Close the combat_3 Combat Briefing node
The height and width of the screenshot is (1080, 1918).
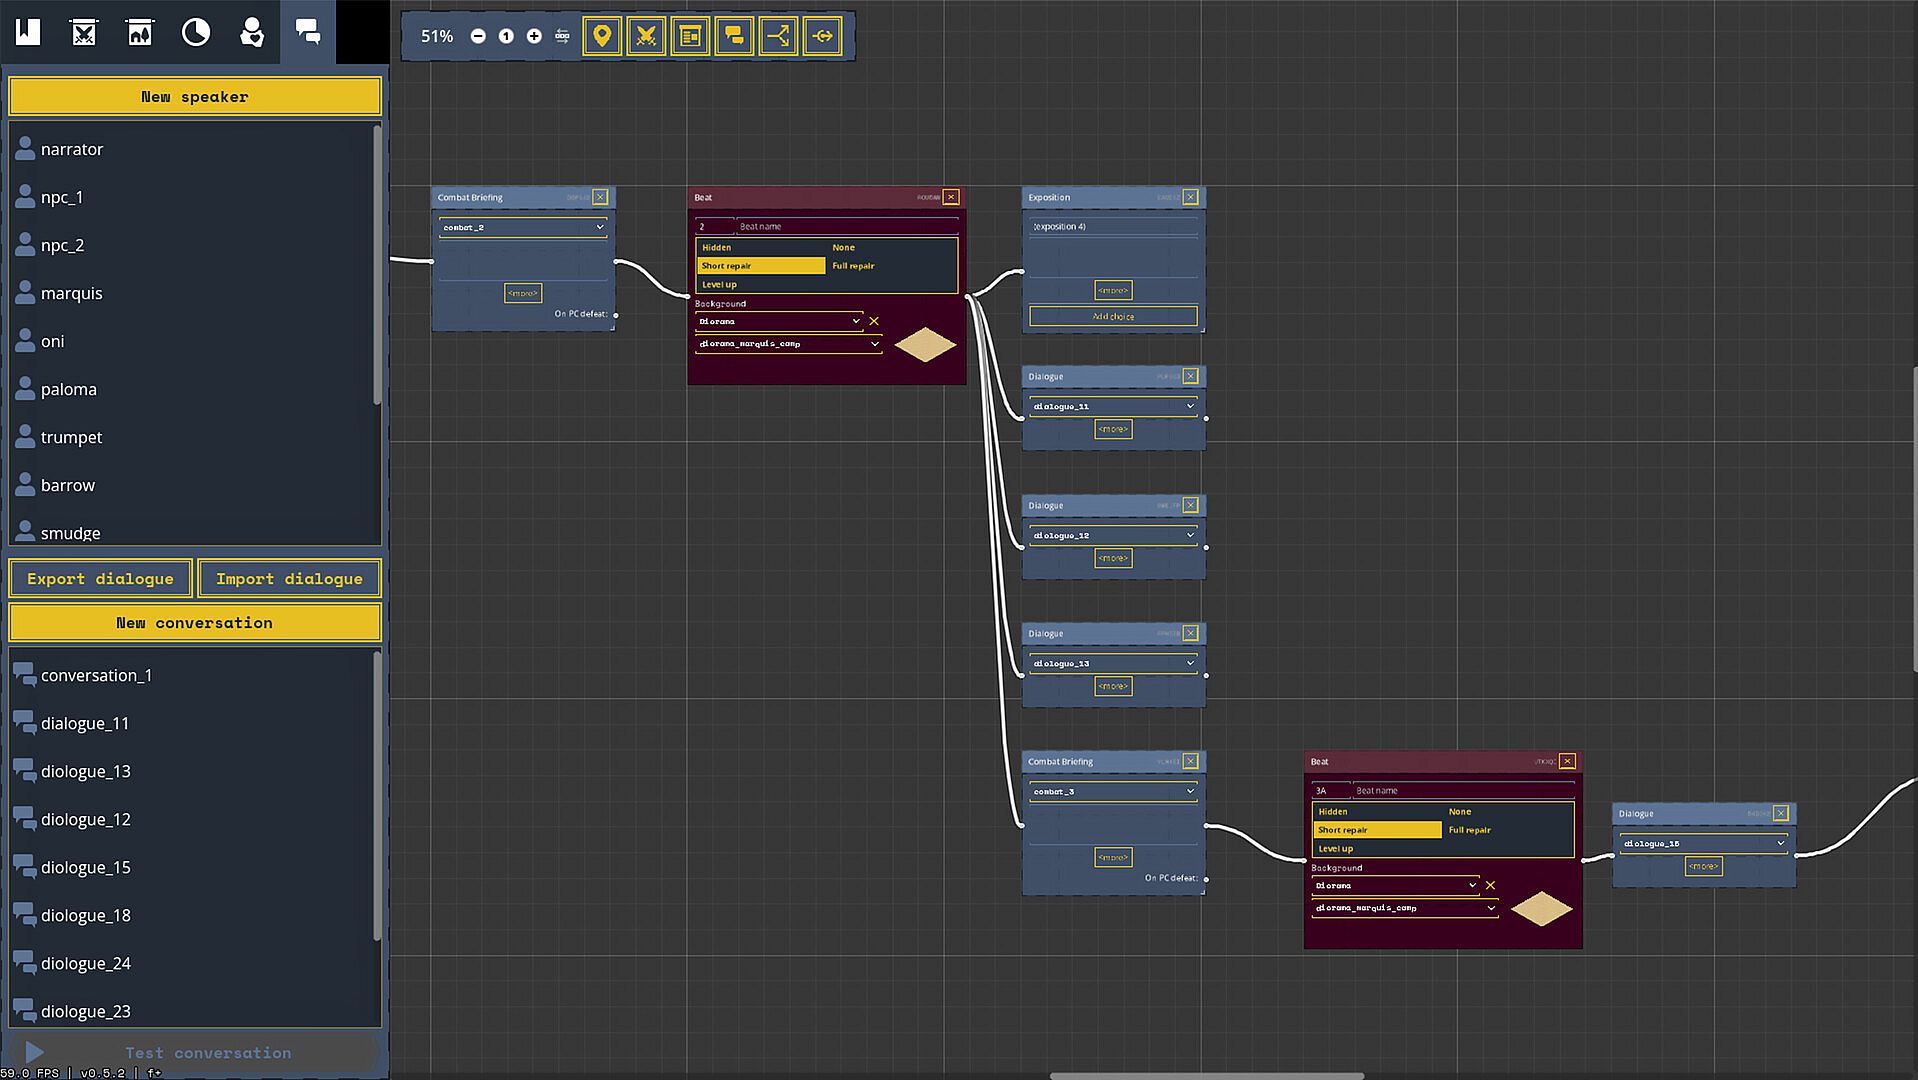coord(1190,761)
